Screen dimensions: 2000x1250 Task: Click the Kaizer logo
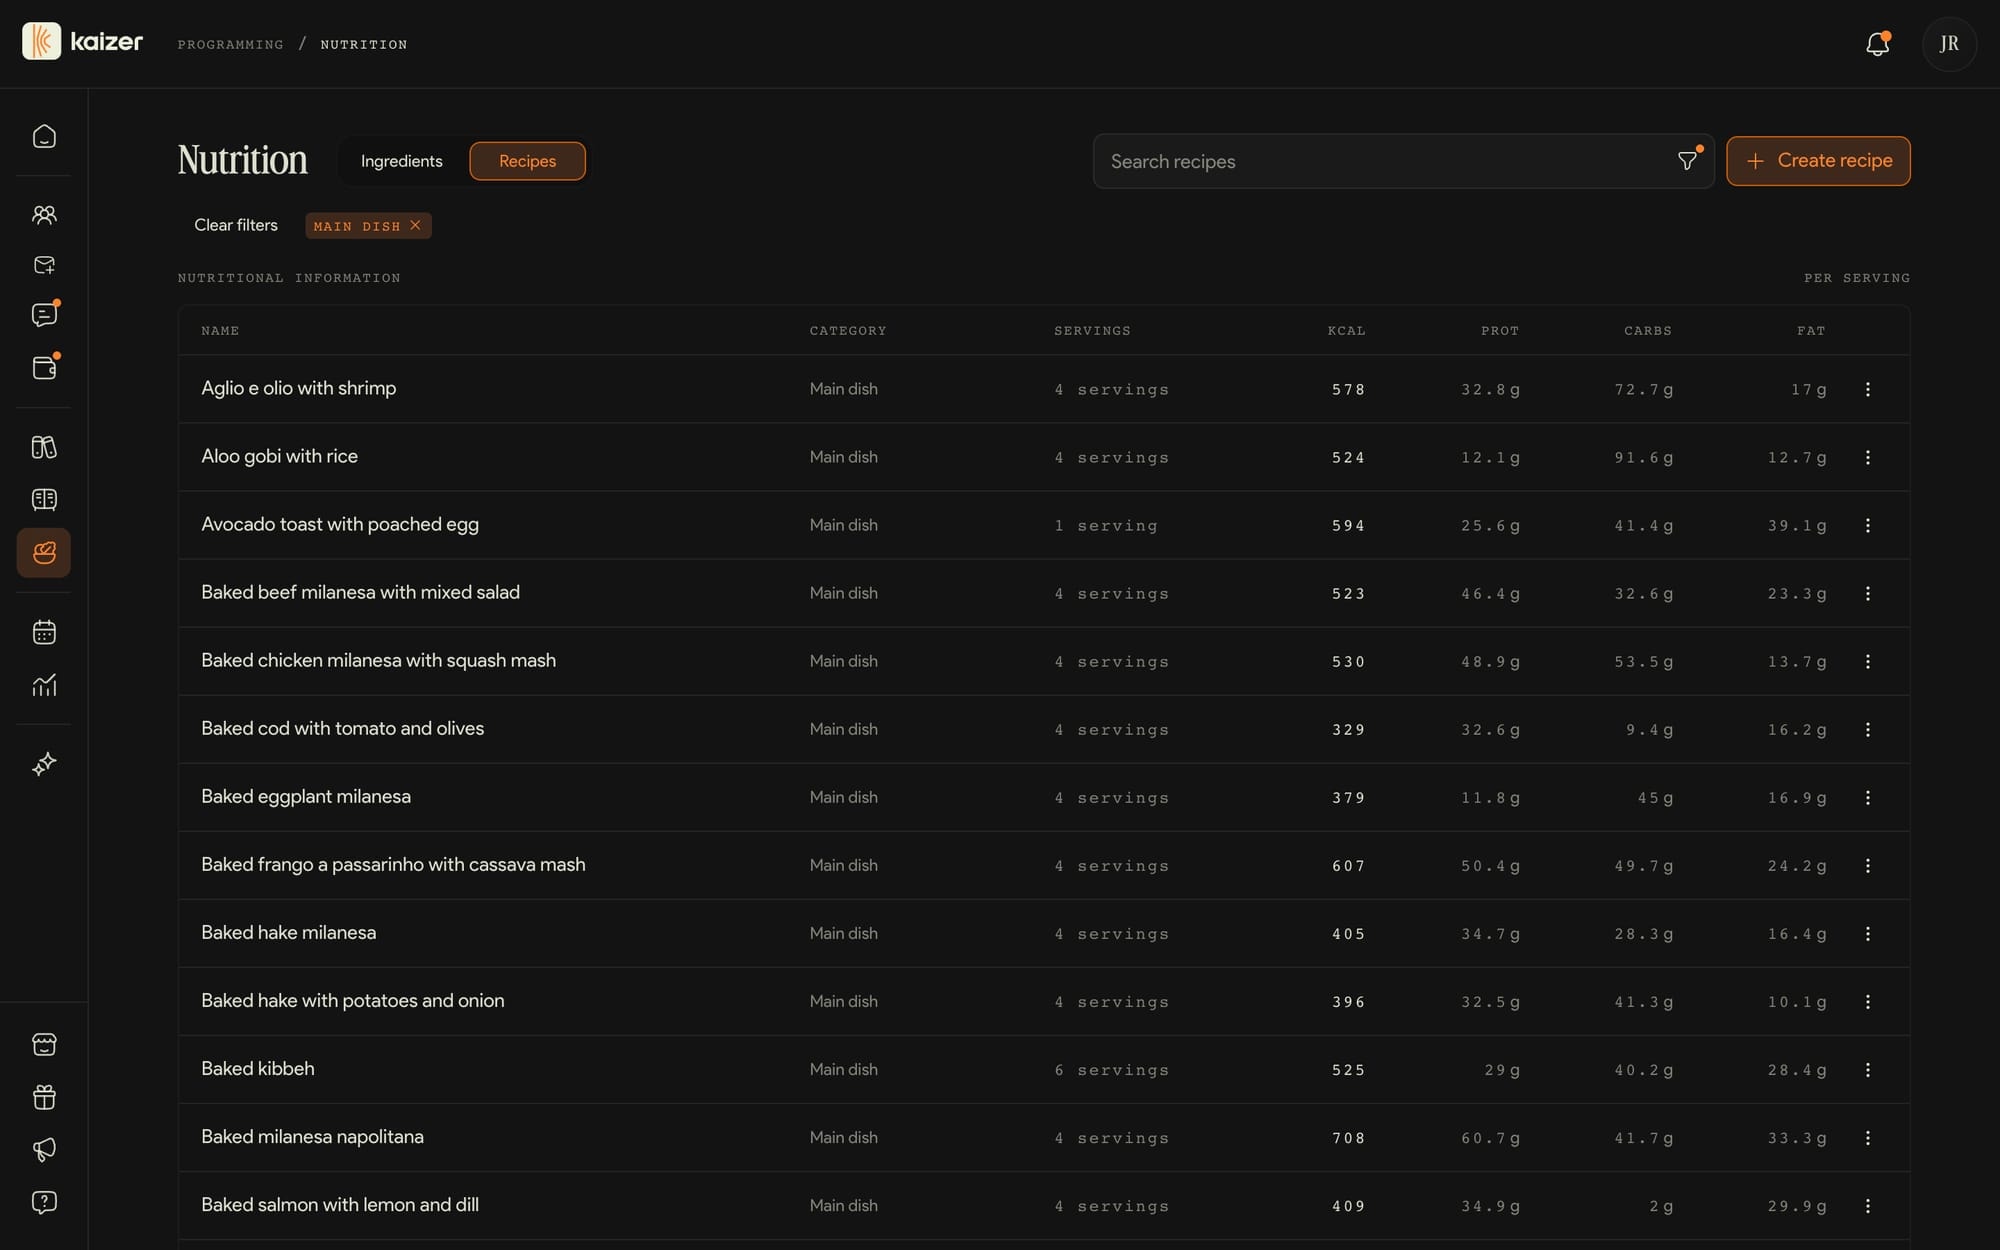82,41
